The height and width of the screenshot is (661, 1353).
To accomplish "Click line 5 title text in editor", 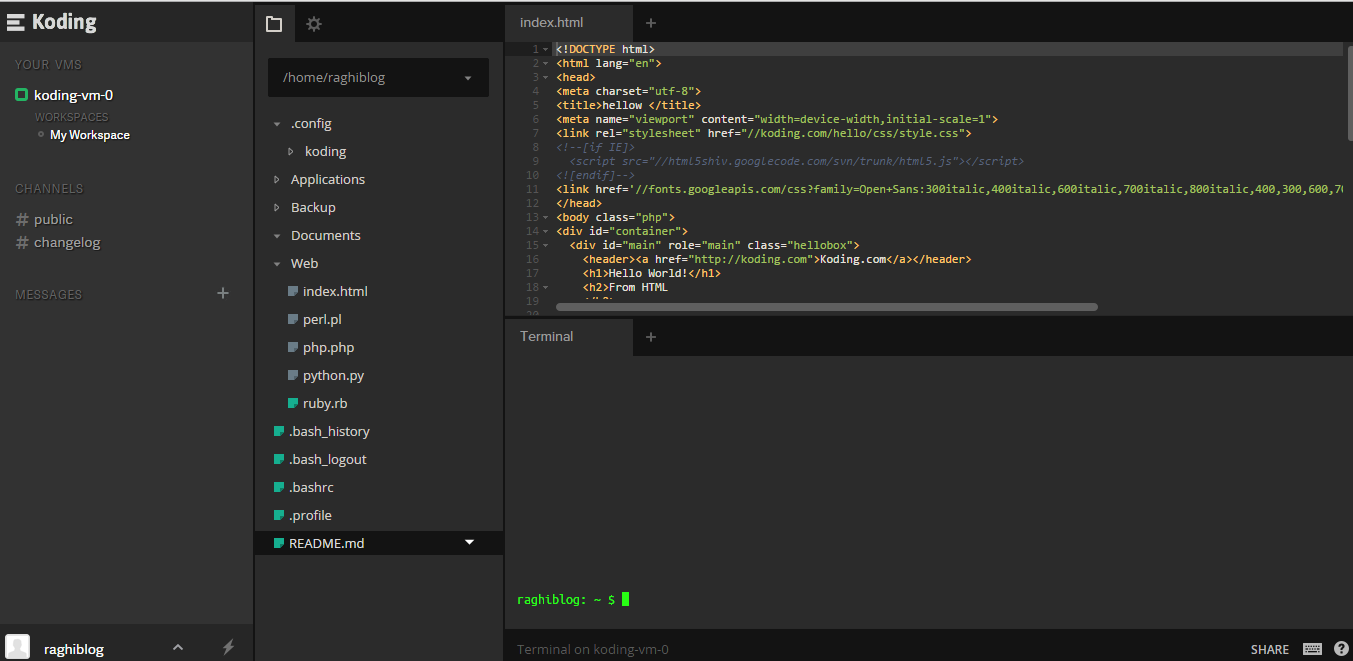I will (628, 105).
